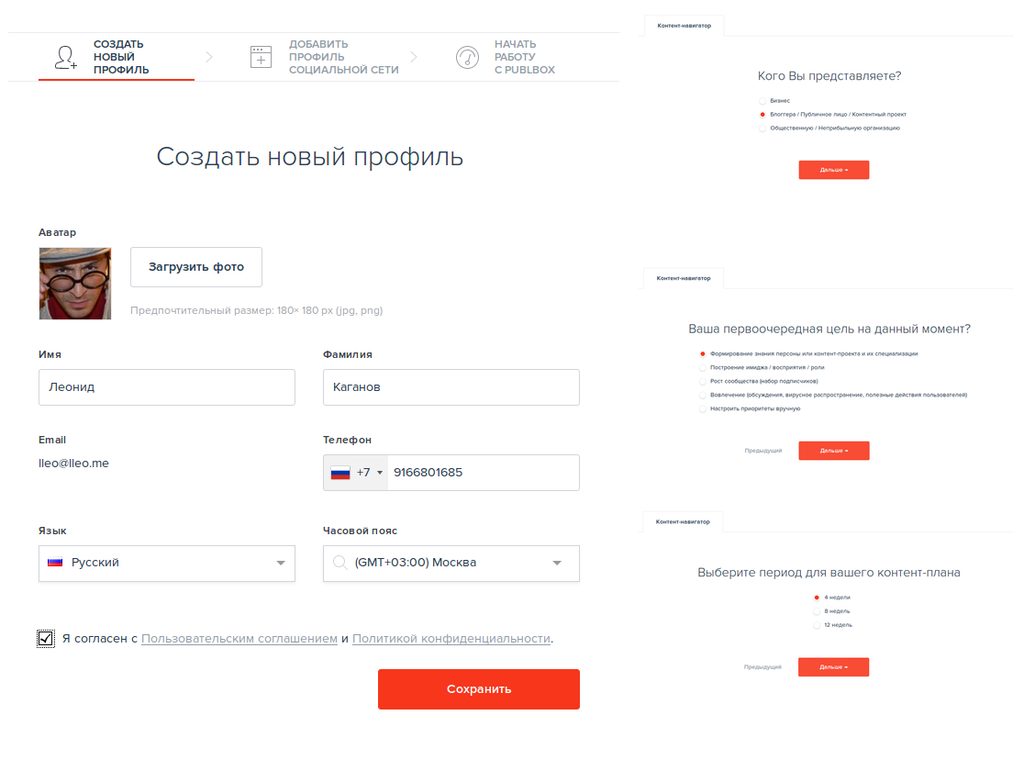Click the create new profile user icon

(x=65, y=57)
